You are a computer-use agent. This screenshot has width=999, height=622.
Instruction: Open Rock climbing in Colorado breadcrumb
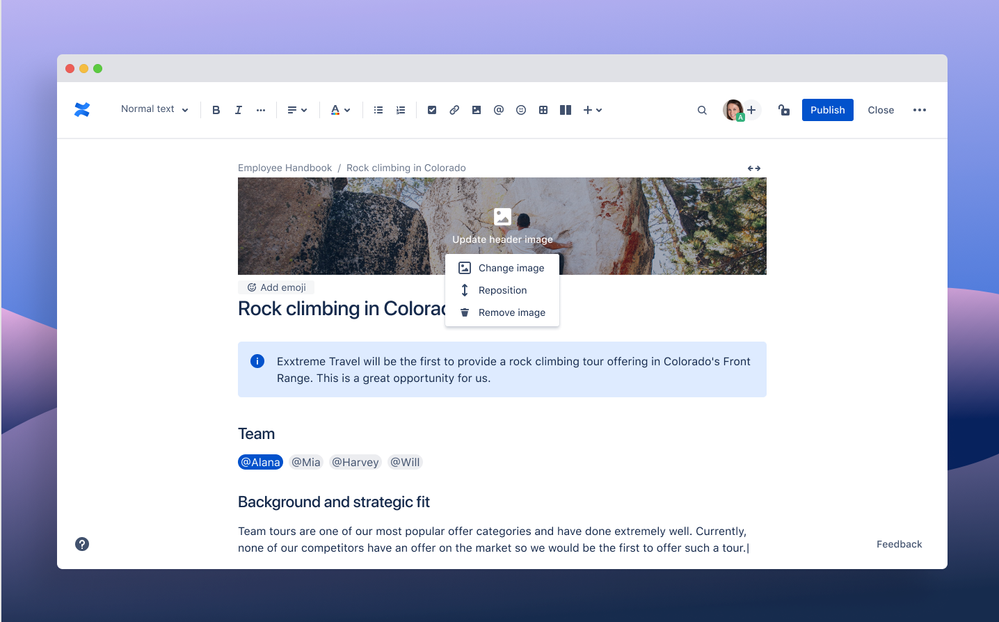pos(406,168)
